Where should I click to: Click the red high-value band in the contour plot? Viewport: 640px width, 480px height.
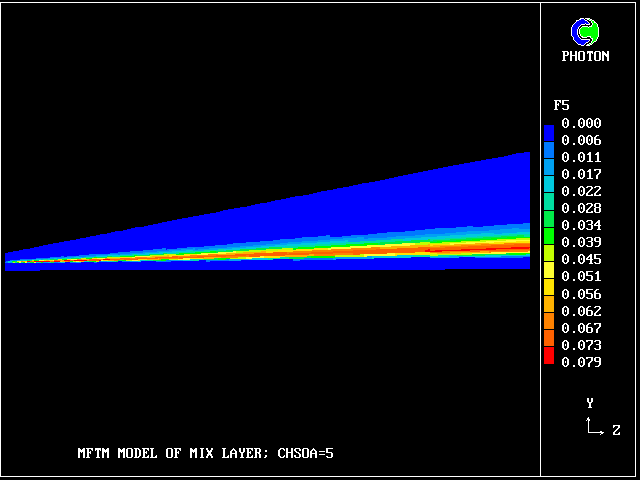point(500,248)
